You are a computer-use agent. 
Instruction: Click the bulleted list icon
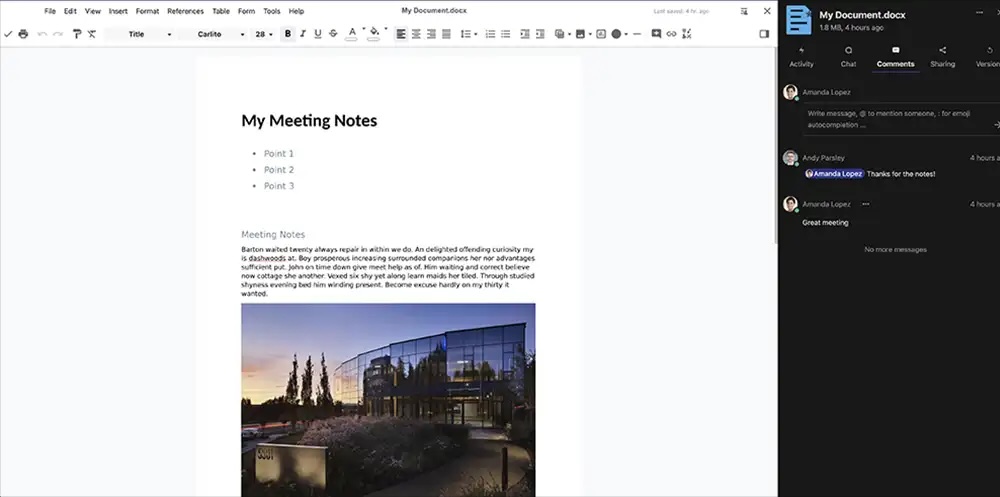[x=505, y=34]
